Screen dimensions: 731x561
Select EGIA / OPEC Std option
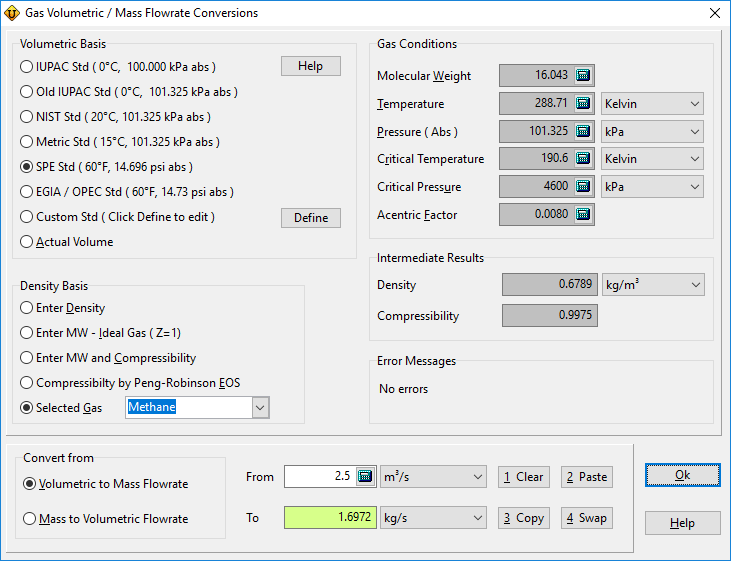(127, 192)
